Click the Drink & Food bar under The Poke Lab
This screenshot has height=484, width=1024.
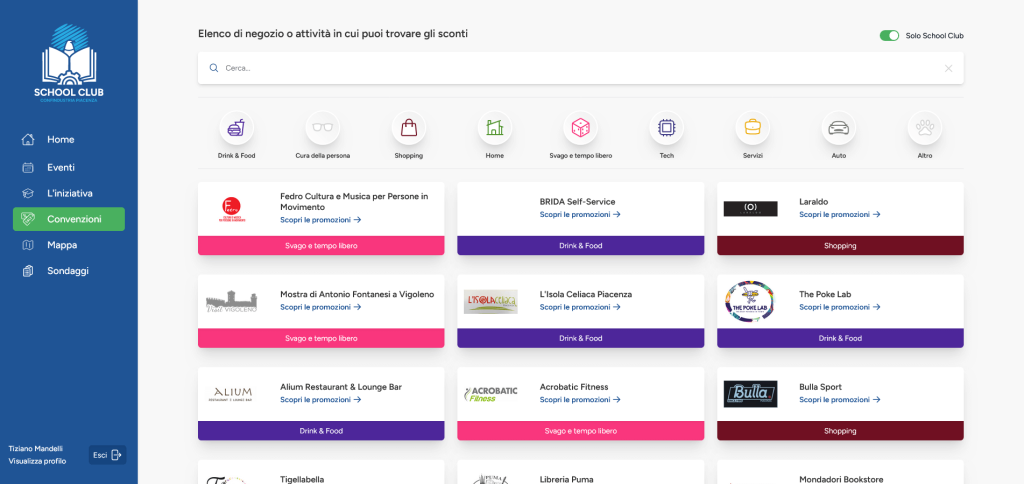[840, 338]
